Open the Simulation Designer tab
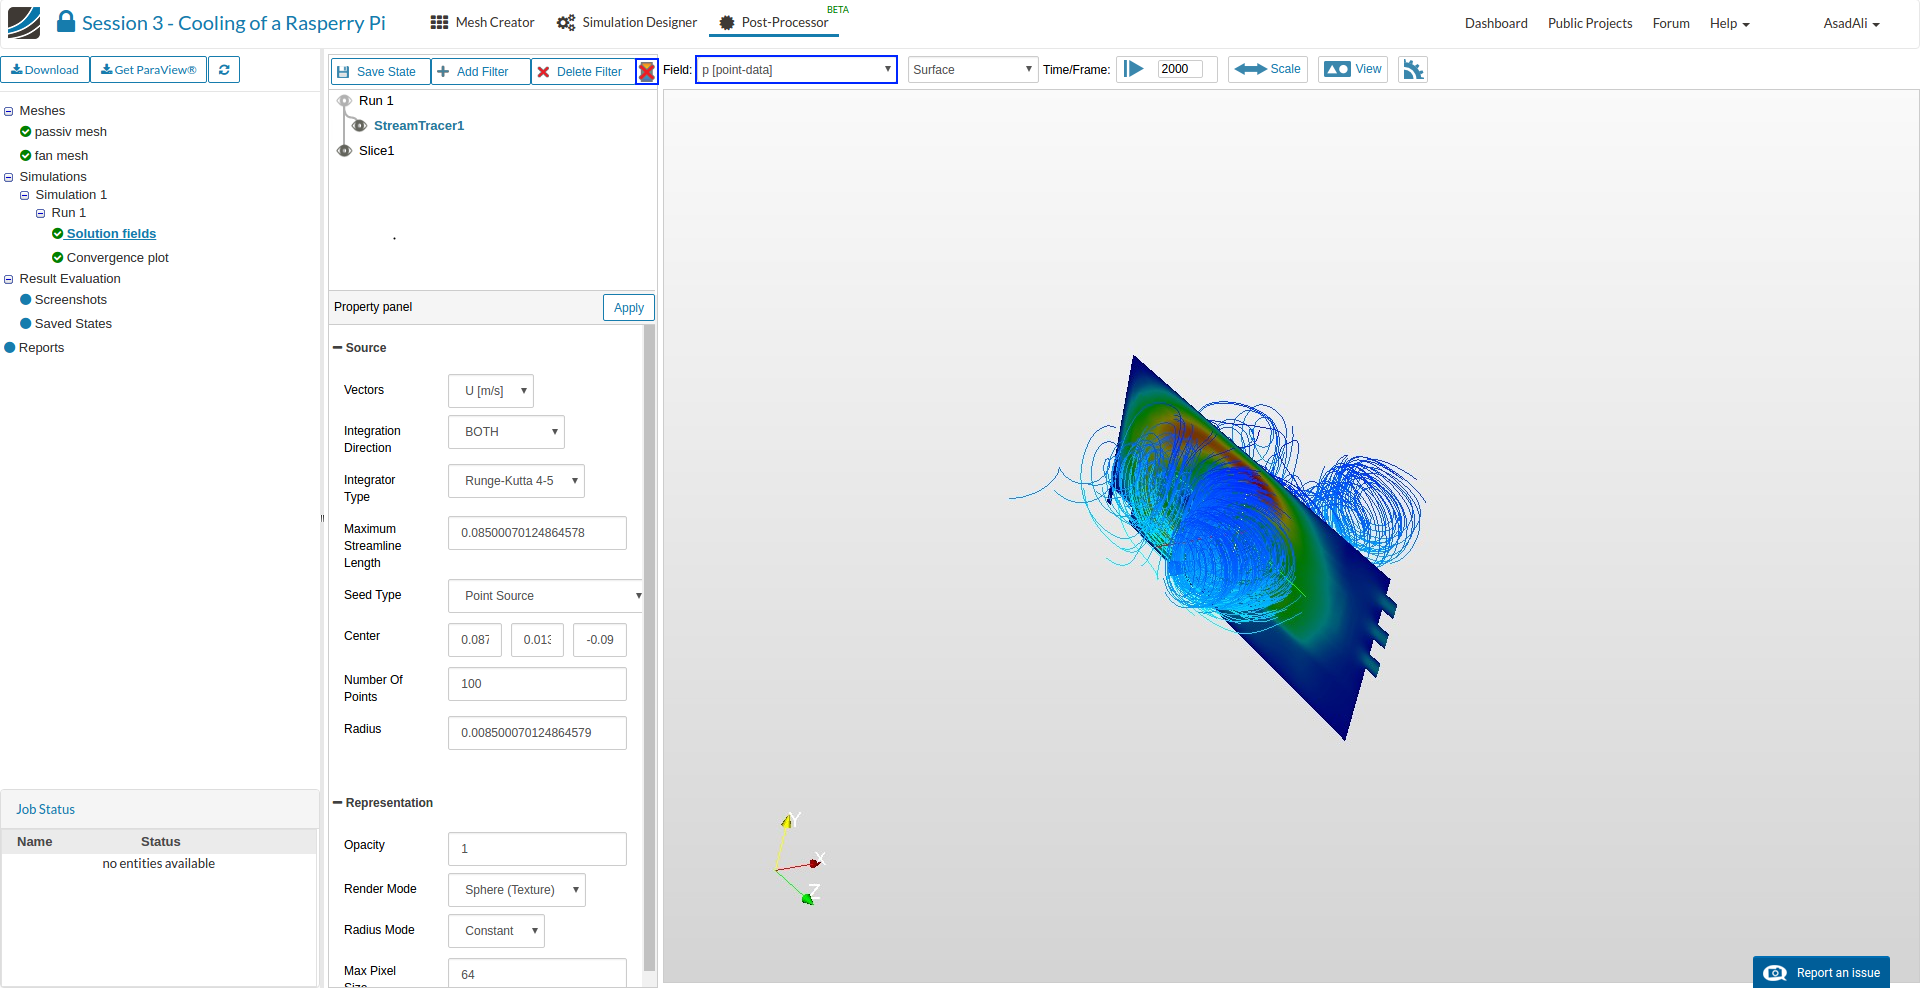The image size is (1920, 988). tap(627, 23)
